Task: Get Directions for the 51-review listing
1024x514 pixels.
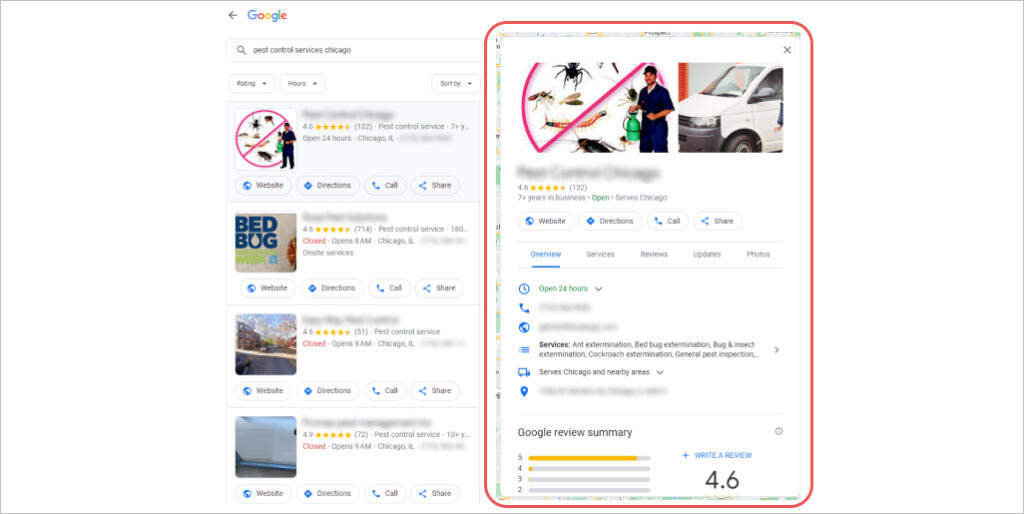Action: tap(328, 391)
